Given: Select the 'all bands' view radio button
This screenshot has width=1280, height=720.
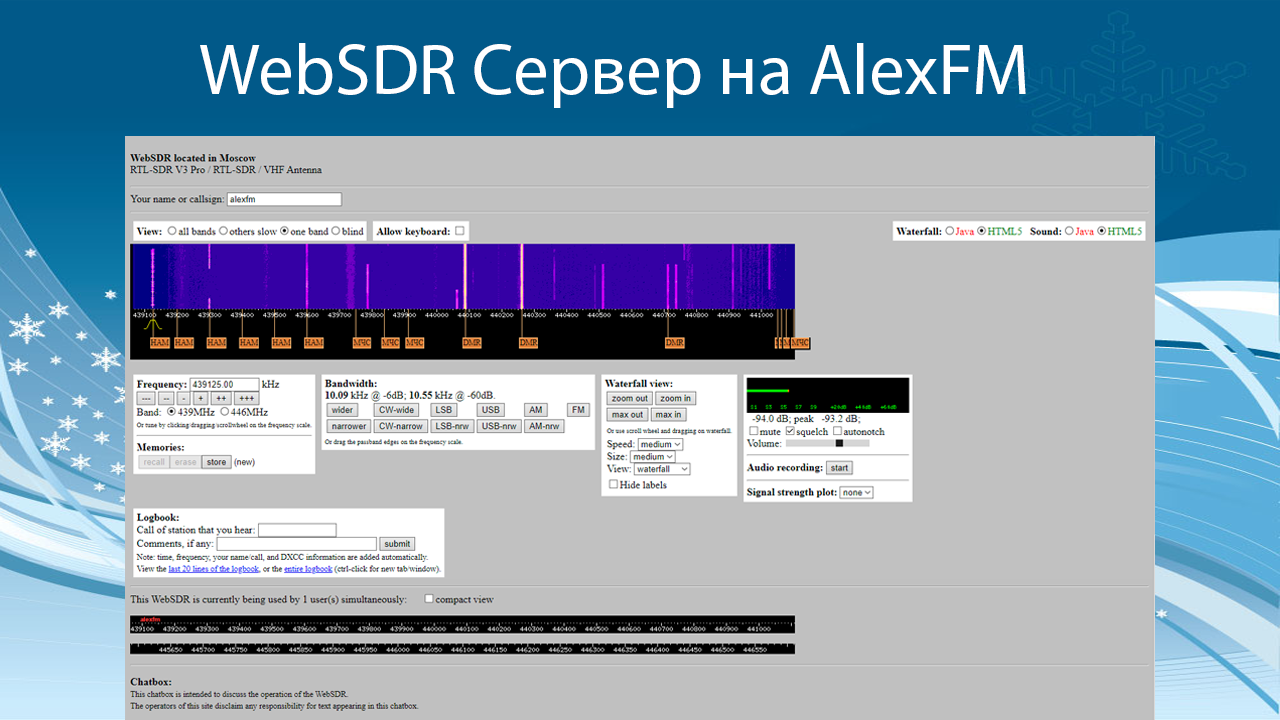Looking at the screenshot, I should [172, 231].
